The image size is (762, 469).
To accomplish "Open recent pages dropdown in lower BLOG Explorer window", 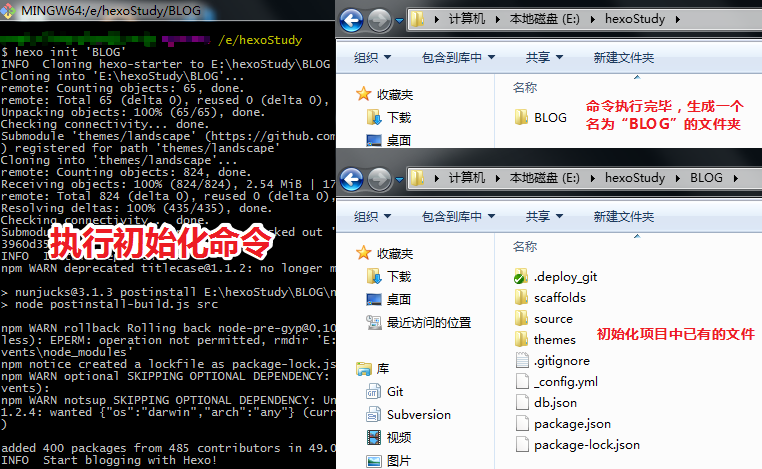I will (x=399, y=180).
